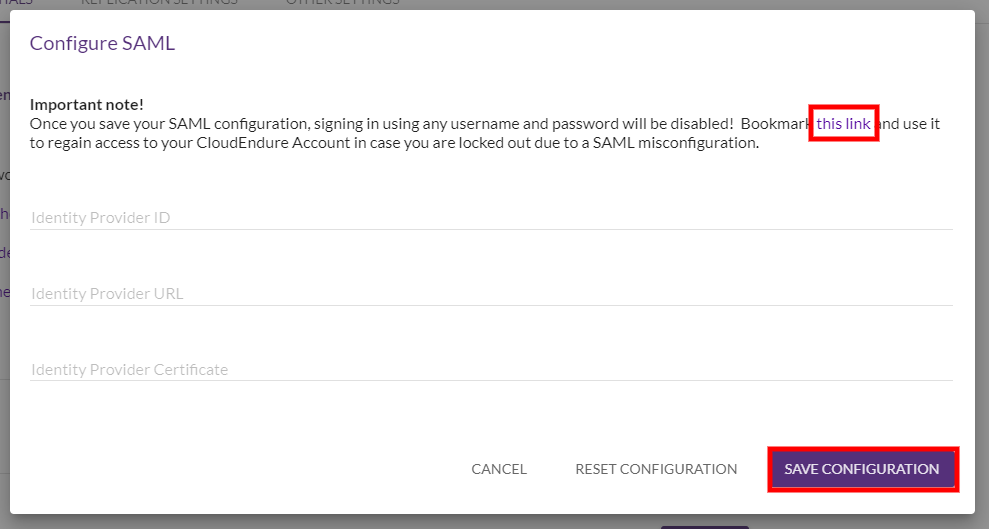The height and width of the screenshot is (529, 989).
Task: Click the "locked out" text in the note
Action: coord(493,143)
